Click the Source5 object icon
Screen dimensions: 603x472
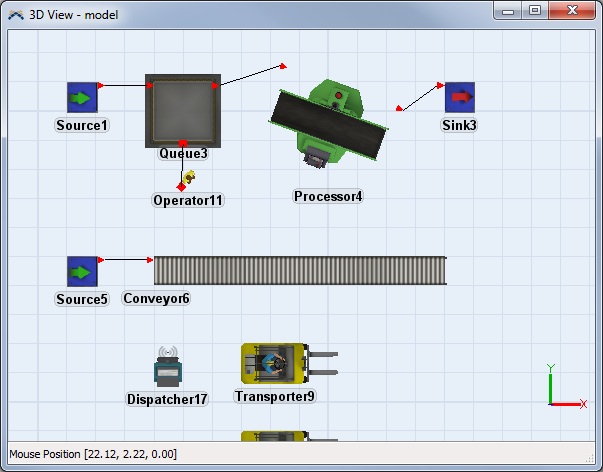(x=82, y=271)
